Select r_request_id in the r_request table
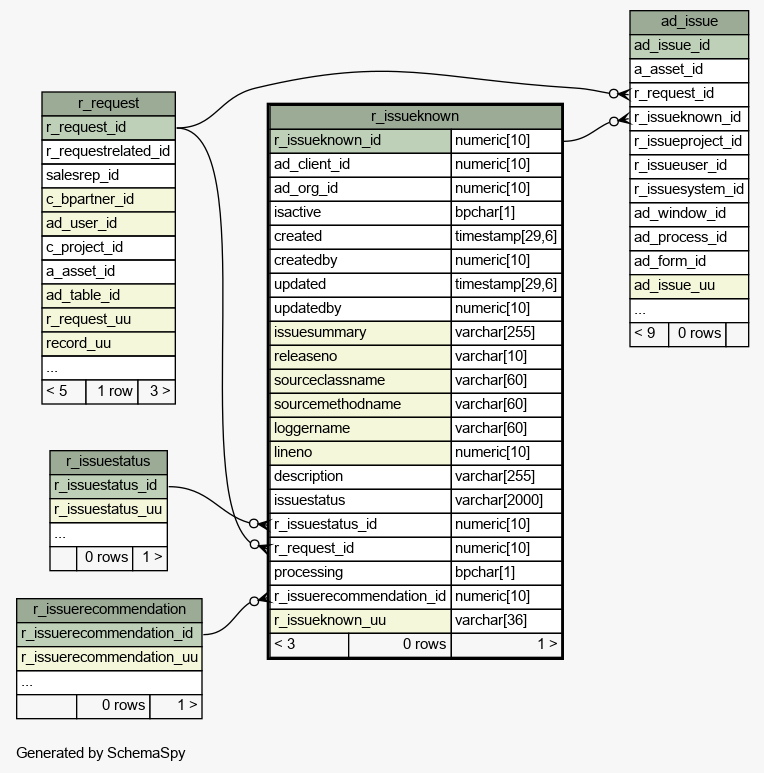This screenshot has width=764, height=773. (x=108, y=128)
